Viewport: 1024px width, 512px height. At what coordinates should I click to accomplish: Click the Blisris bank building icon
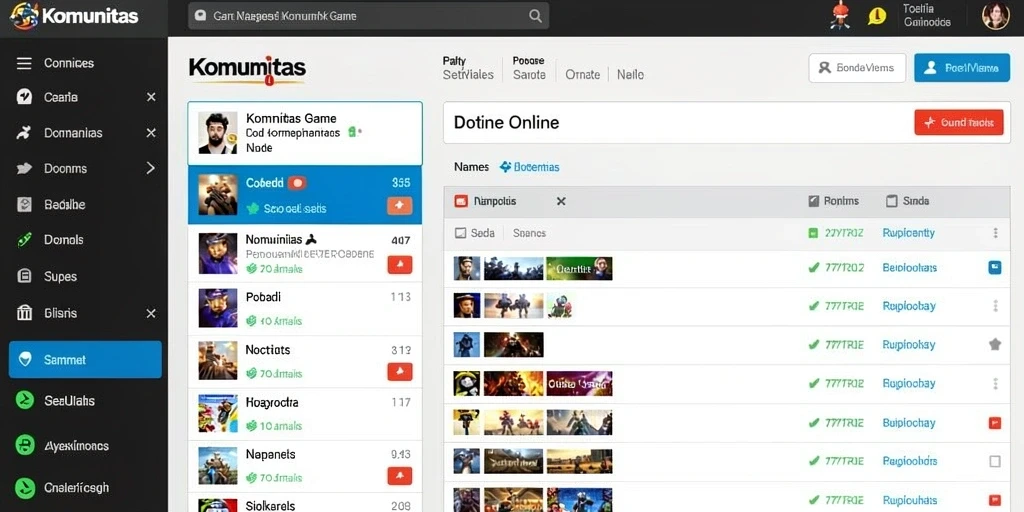point(24,313)
